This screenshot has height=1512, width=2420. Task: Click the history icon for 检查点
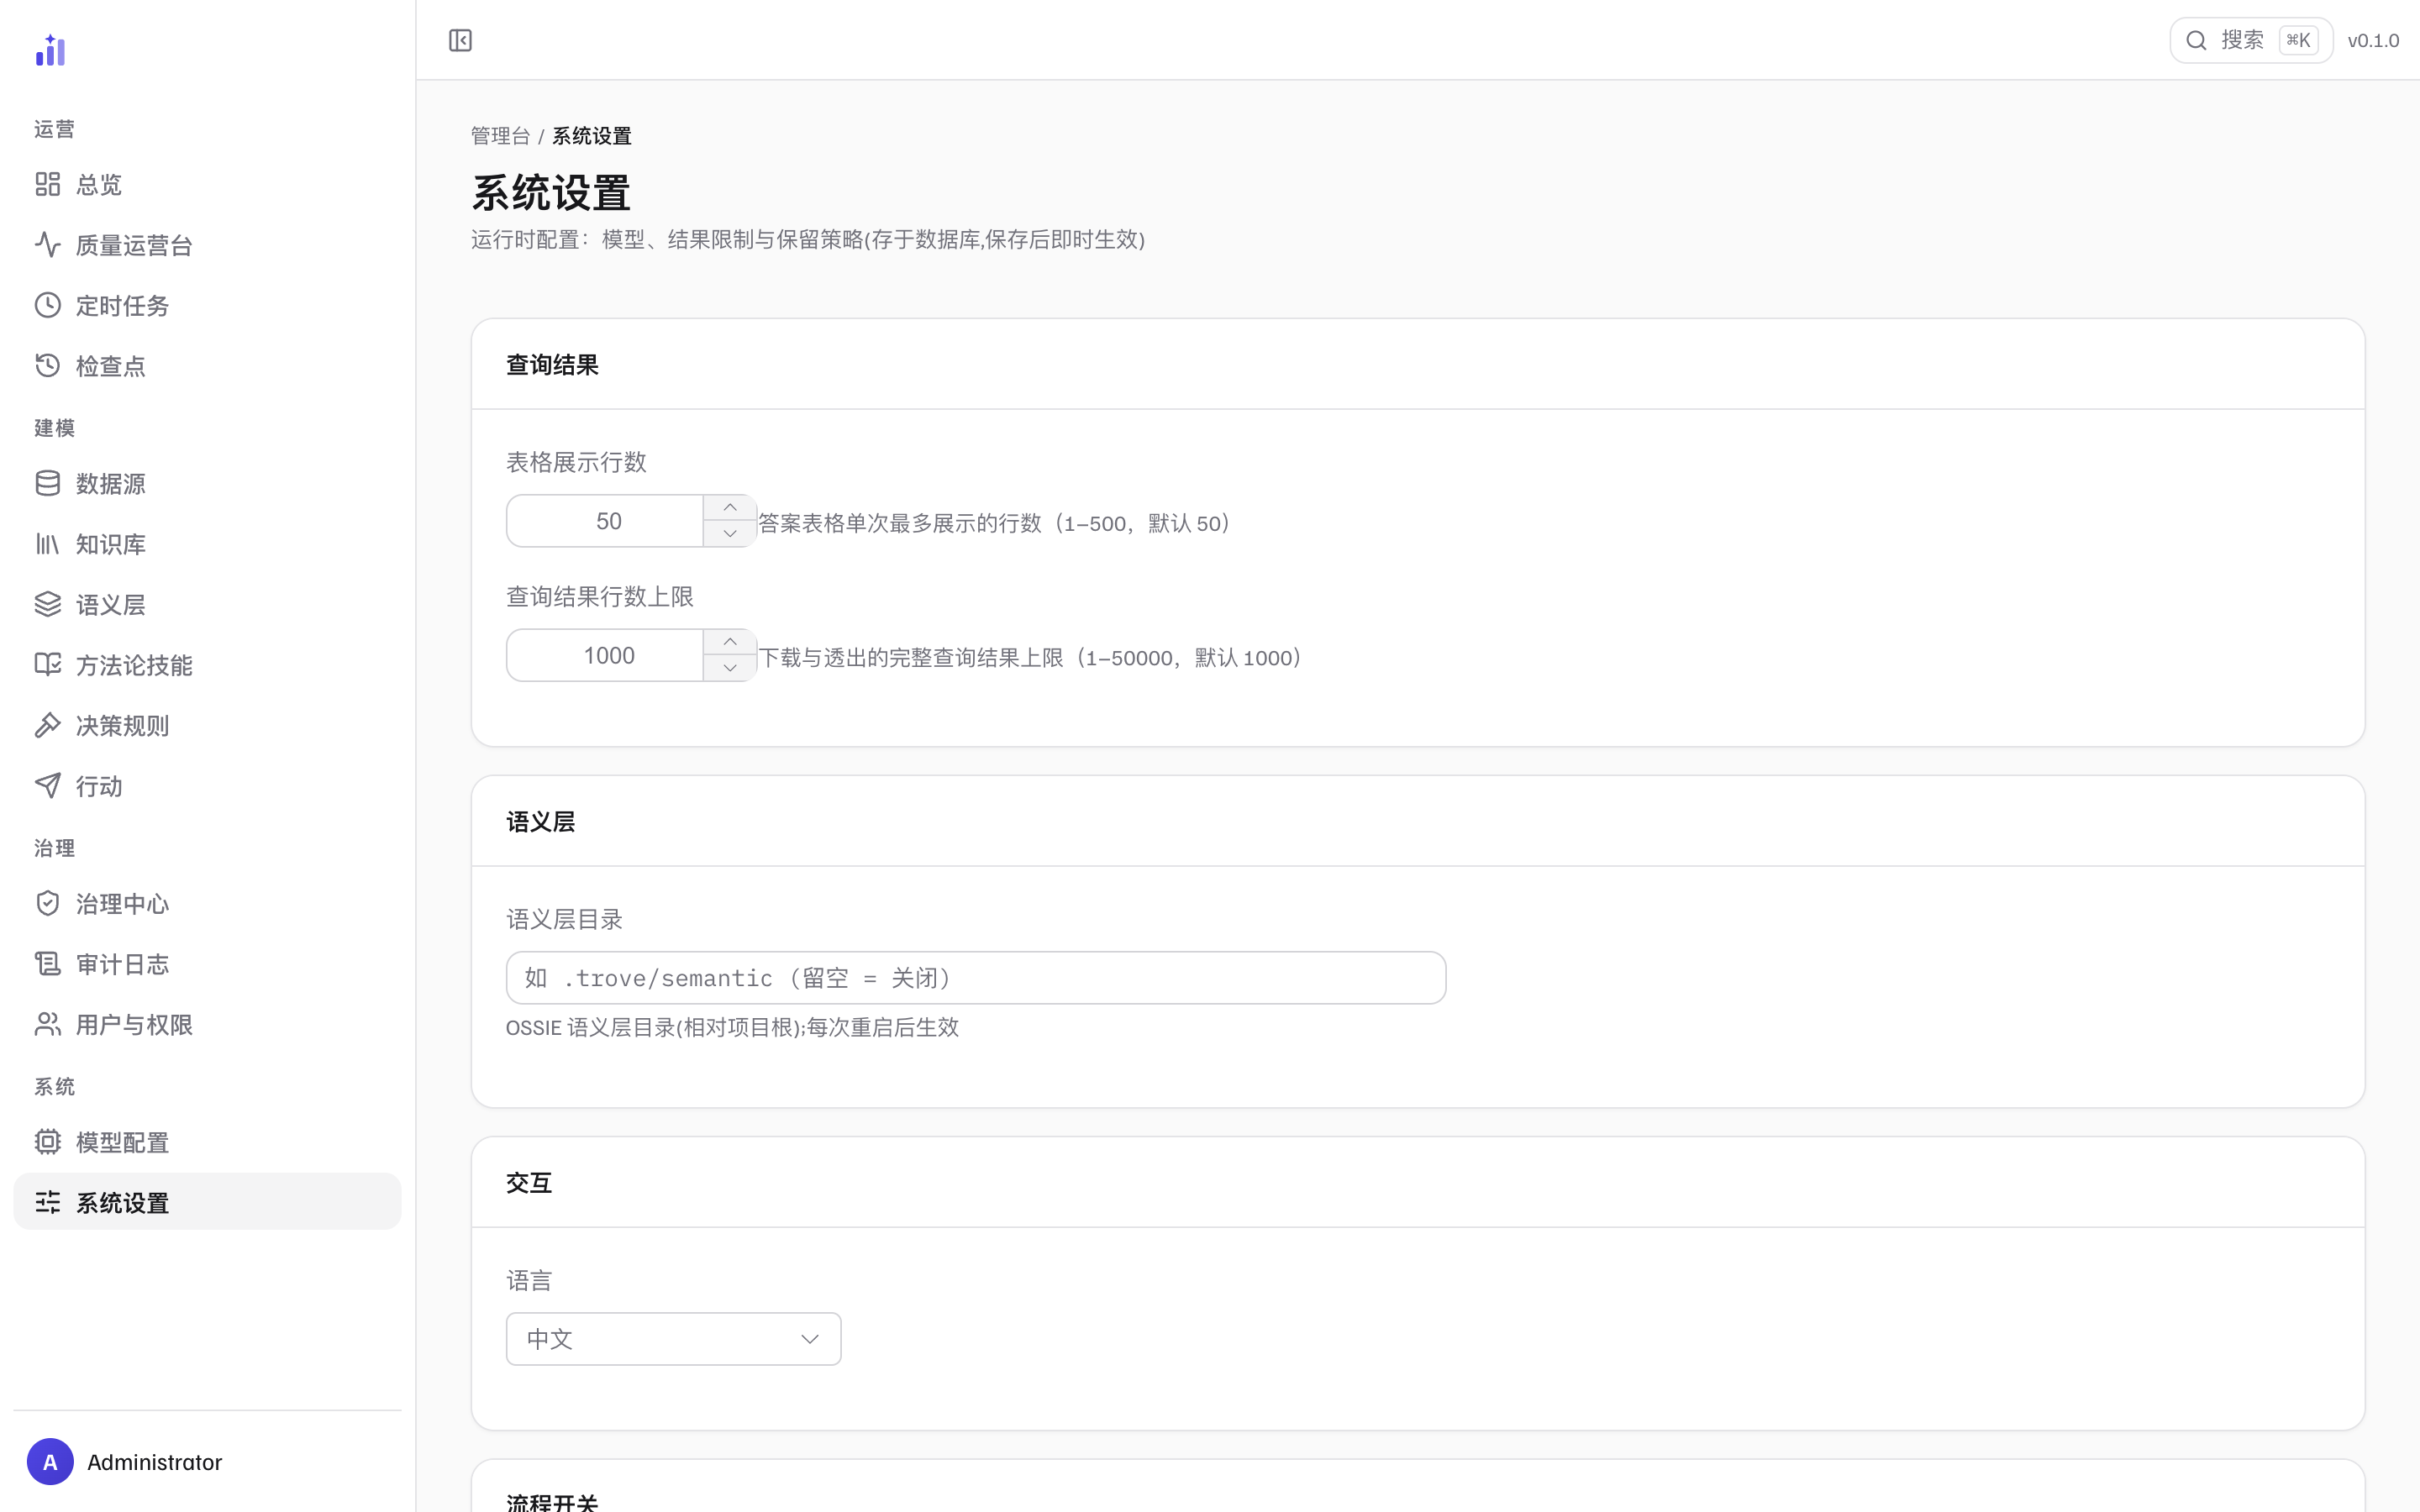pyautogui.click(x=47, y=365)
